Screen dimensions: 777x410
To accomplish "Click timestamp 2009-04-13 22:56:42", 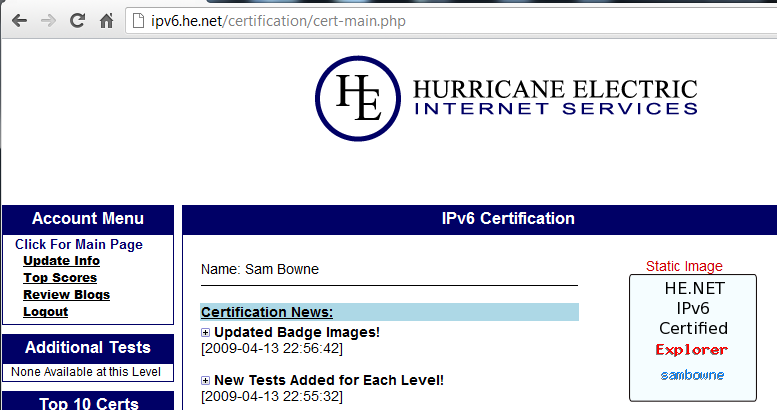I will [x=272, y=349].
